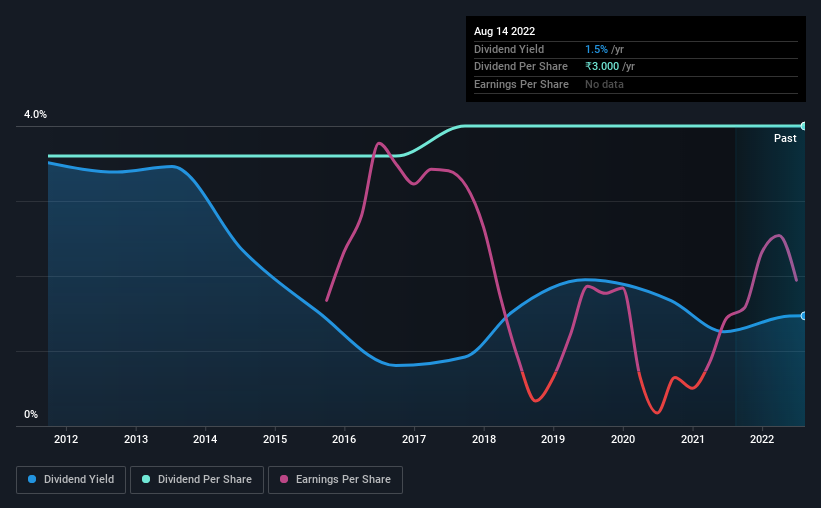Viewport: 821px width, 508px height.
Task: Select the 2012 year on the axis
Action: (66, 438)
